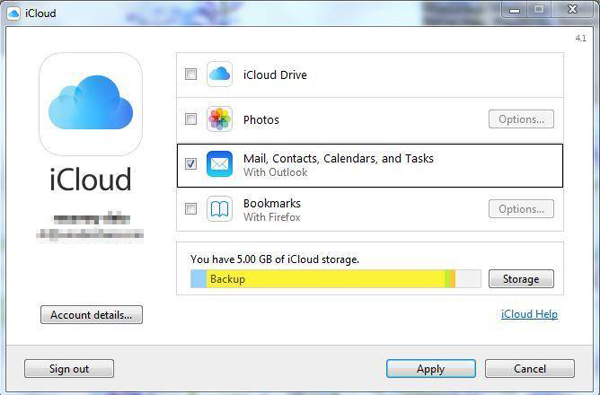This screenshot has height=395, width=600.
Task: Open the iCloud Help link
Action: [x=529, y=314]
